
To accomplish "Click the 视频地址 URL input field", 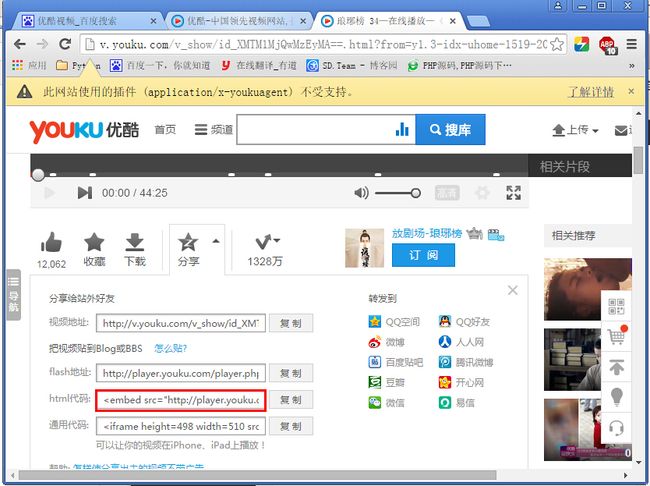I will tap(181, 323).
